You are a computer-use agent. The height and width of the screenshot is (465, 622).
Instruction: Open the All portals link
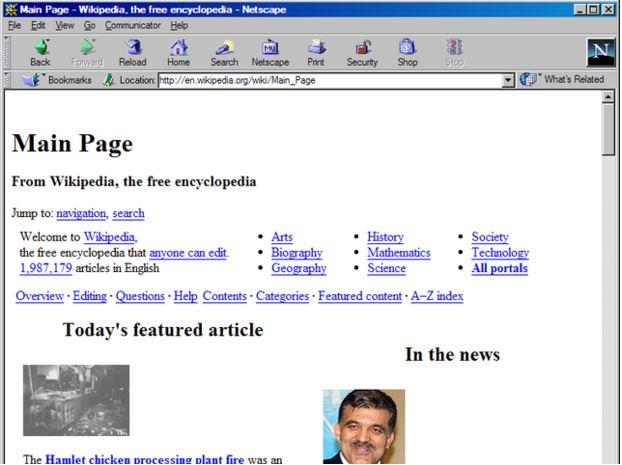pyautogui.click(x=500, y=268)
